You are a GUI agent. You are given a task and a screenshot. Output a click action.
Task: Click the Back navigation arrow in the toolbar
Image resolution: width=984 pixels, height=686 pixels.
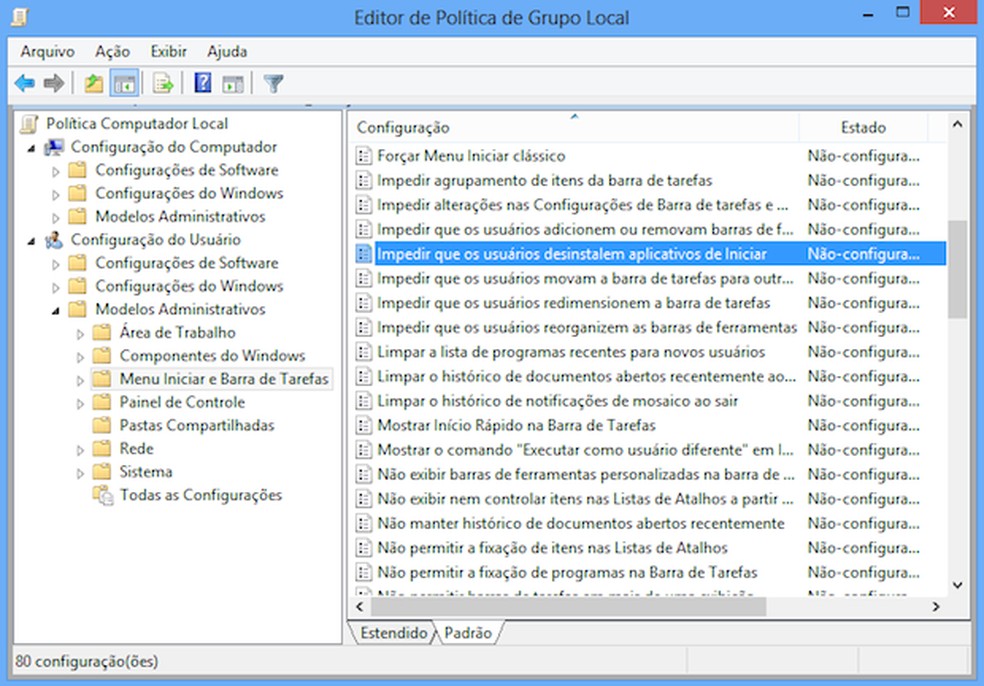click(24, 82)
